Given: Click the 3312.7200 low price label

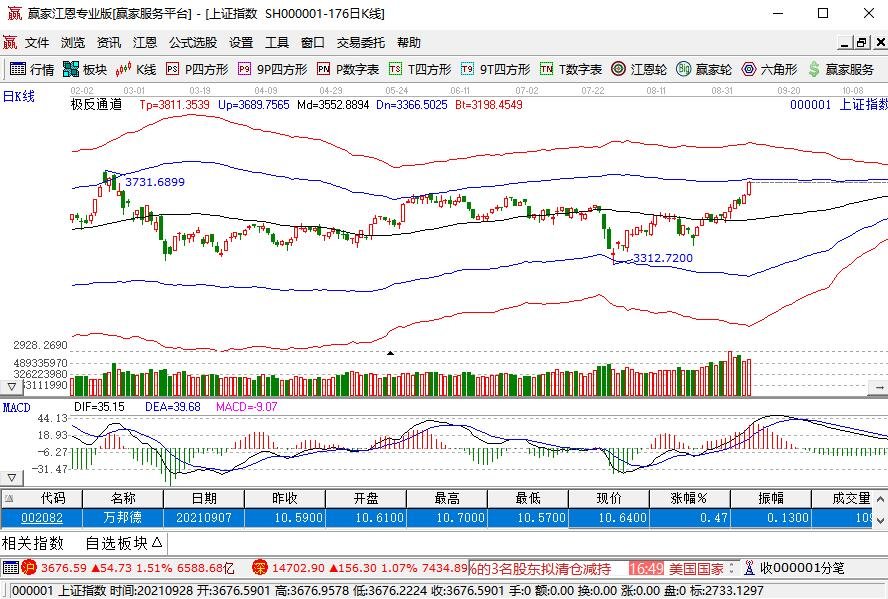Looking at the screenshot, I should pos(663,258).
